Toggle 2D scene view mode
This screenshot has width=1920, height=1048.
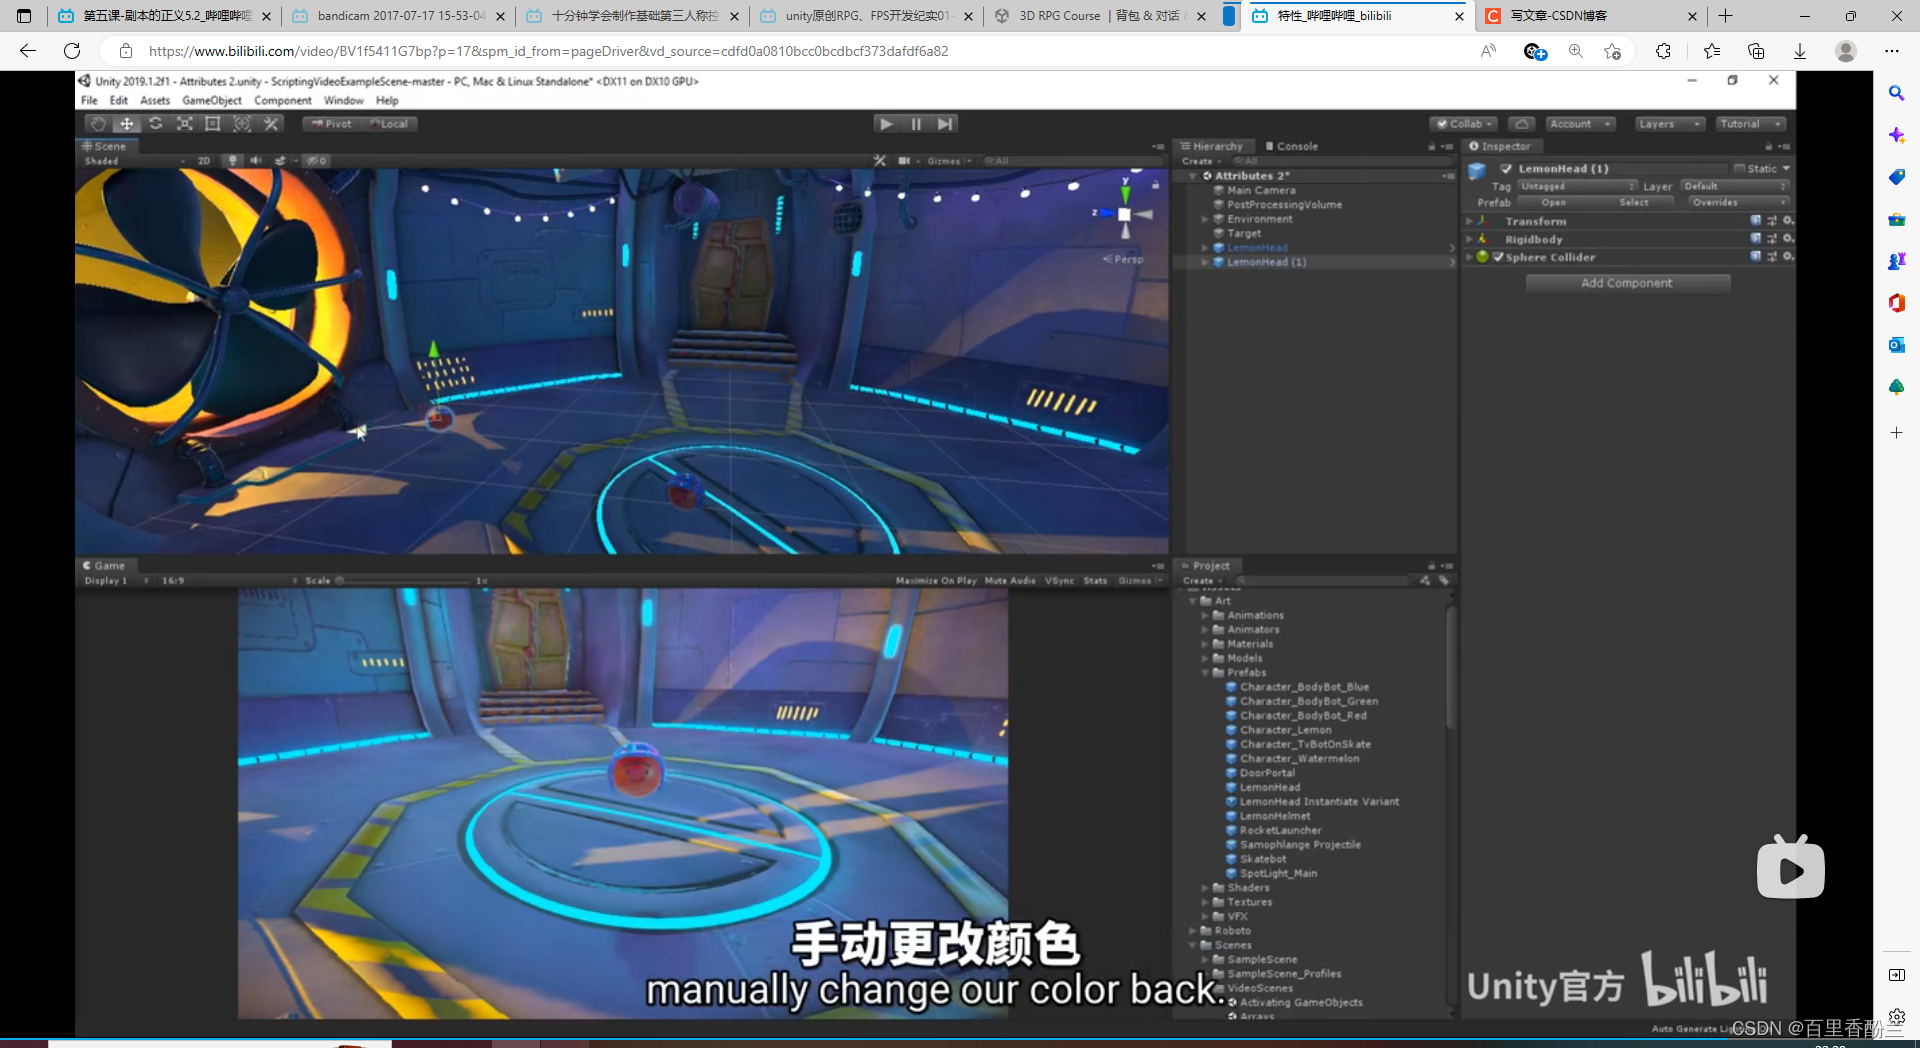(x=204, y=160)
